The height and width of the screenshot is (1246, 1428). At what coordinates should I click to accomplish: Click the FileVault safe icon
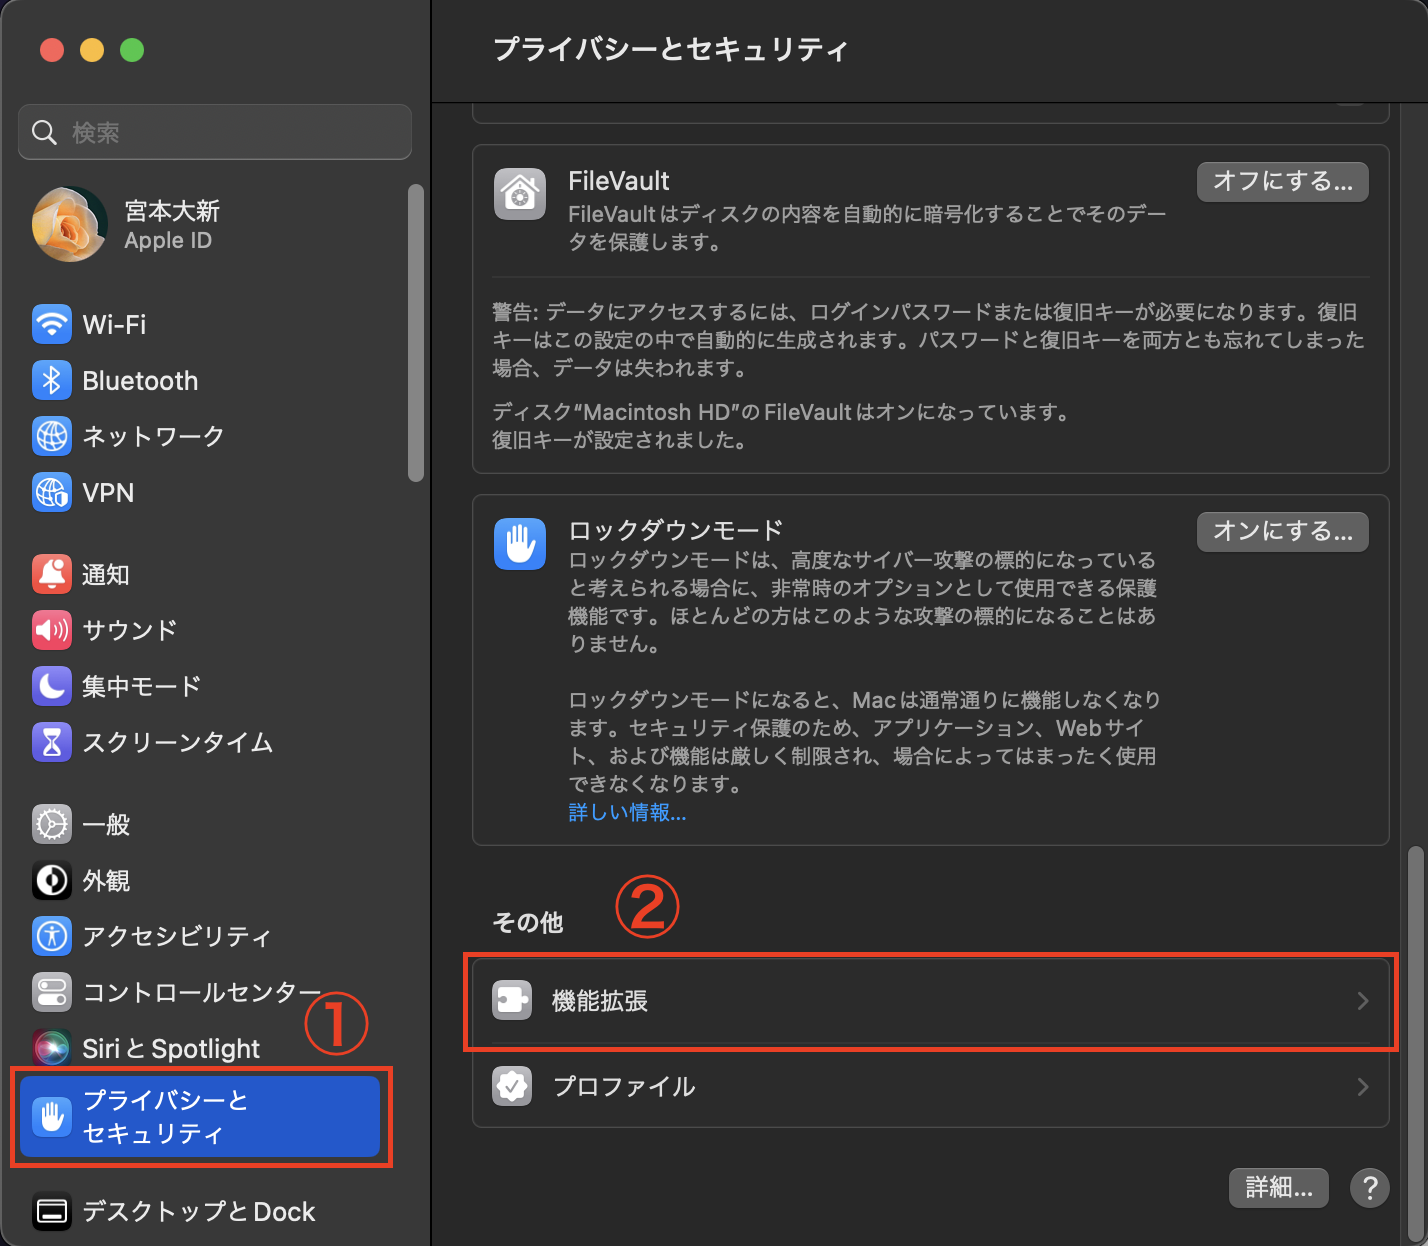click(x=520, y=194)
